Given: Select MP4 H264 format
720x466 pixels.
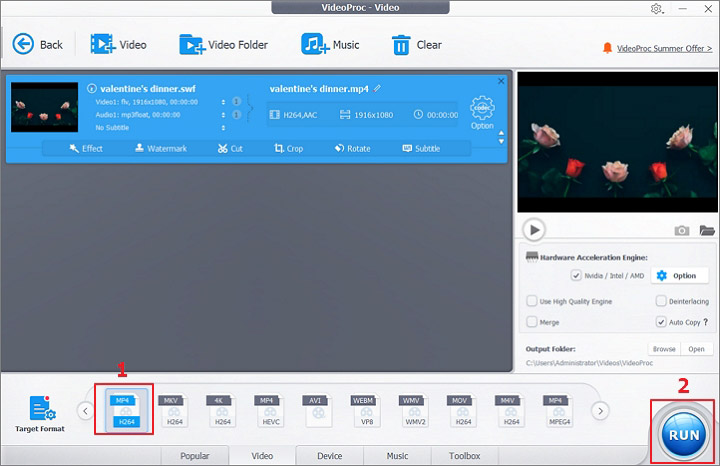Looking at the screenshot, I should pyautogui.click(x=126, y=410).
